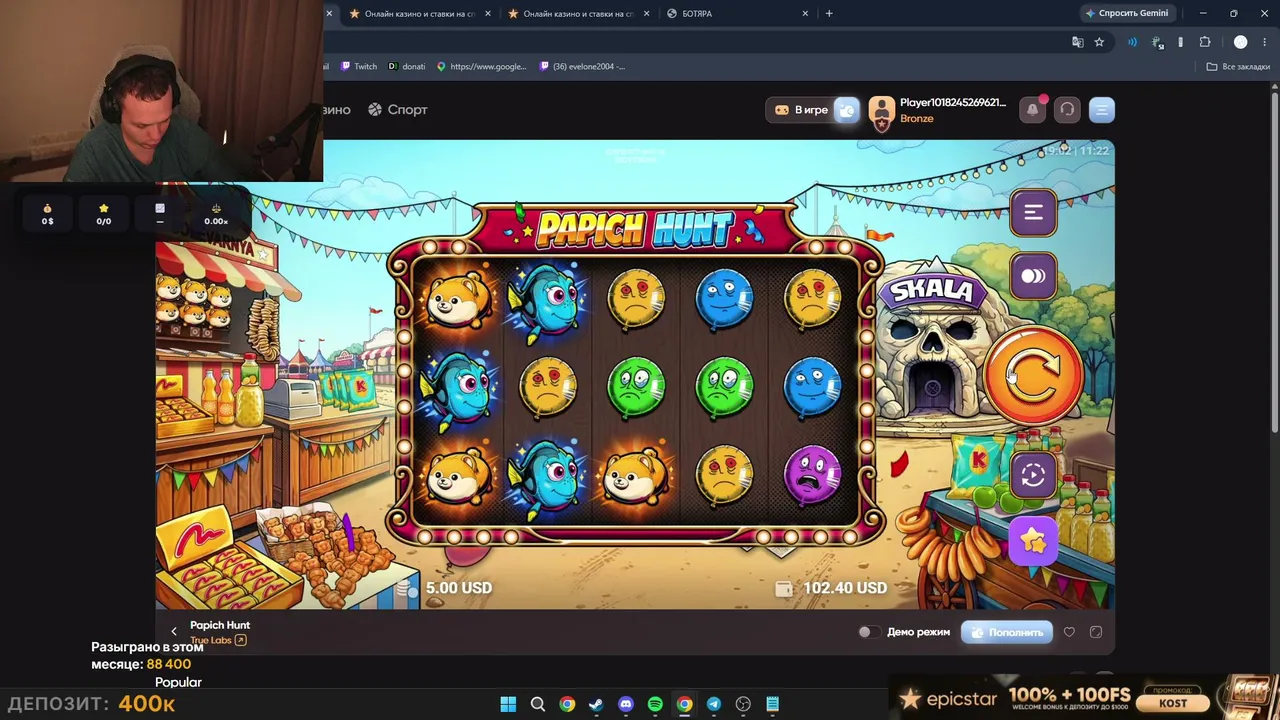Open a new browser tab

click(829, 14)
